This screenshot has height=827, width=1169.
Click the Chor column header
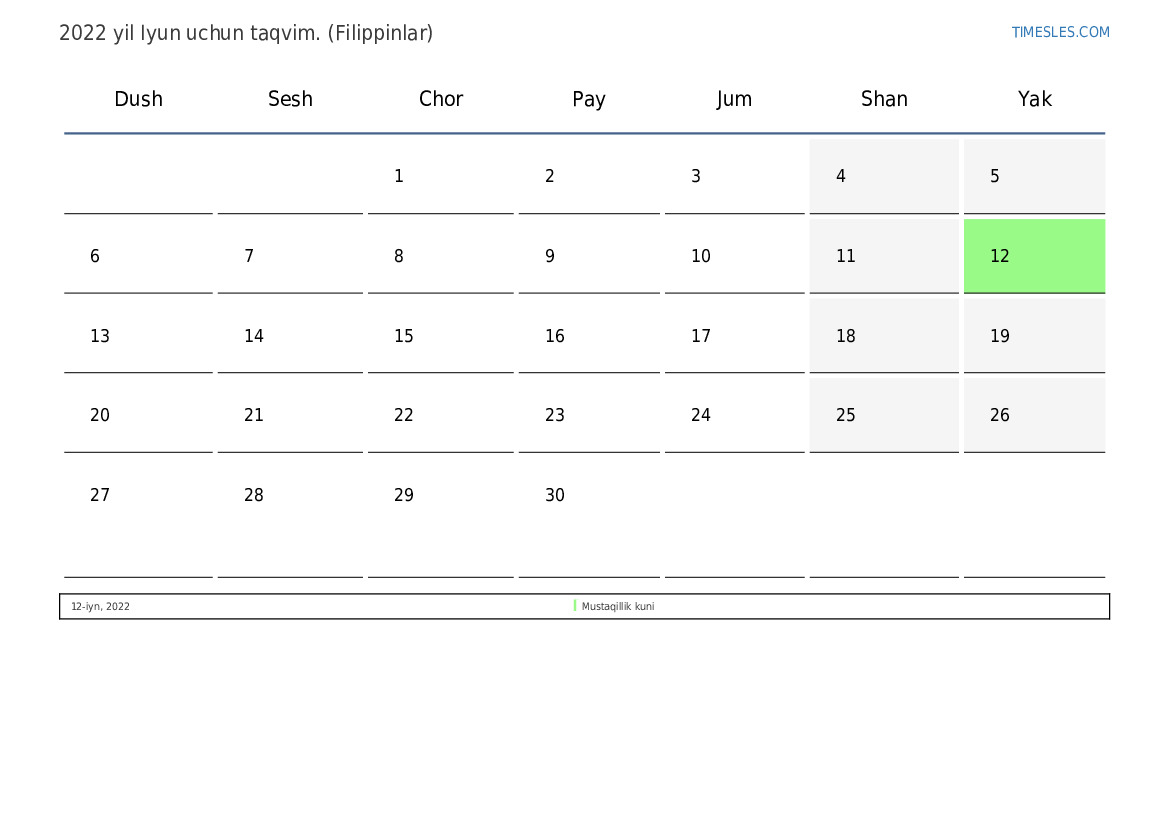[441, 99]
